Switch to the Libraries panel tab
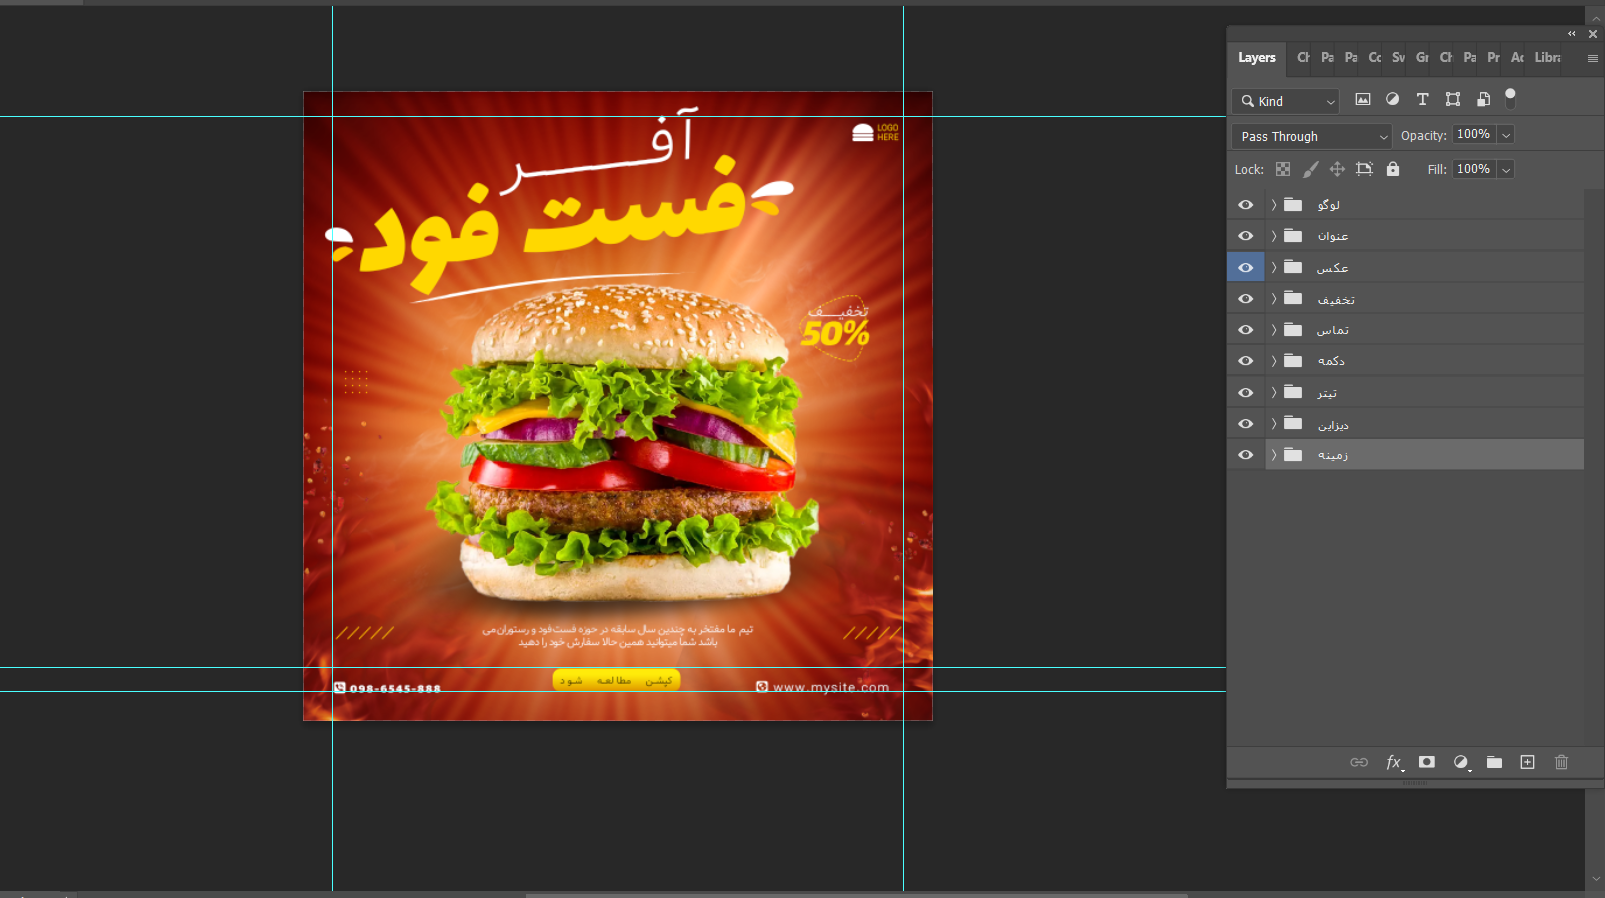Image resolution: width=1605 pixels, height=898 pixels. [x=1547, y=58]
